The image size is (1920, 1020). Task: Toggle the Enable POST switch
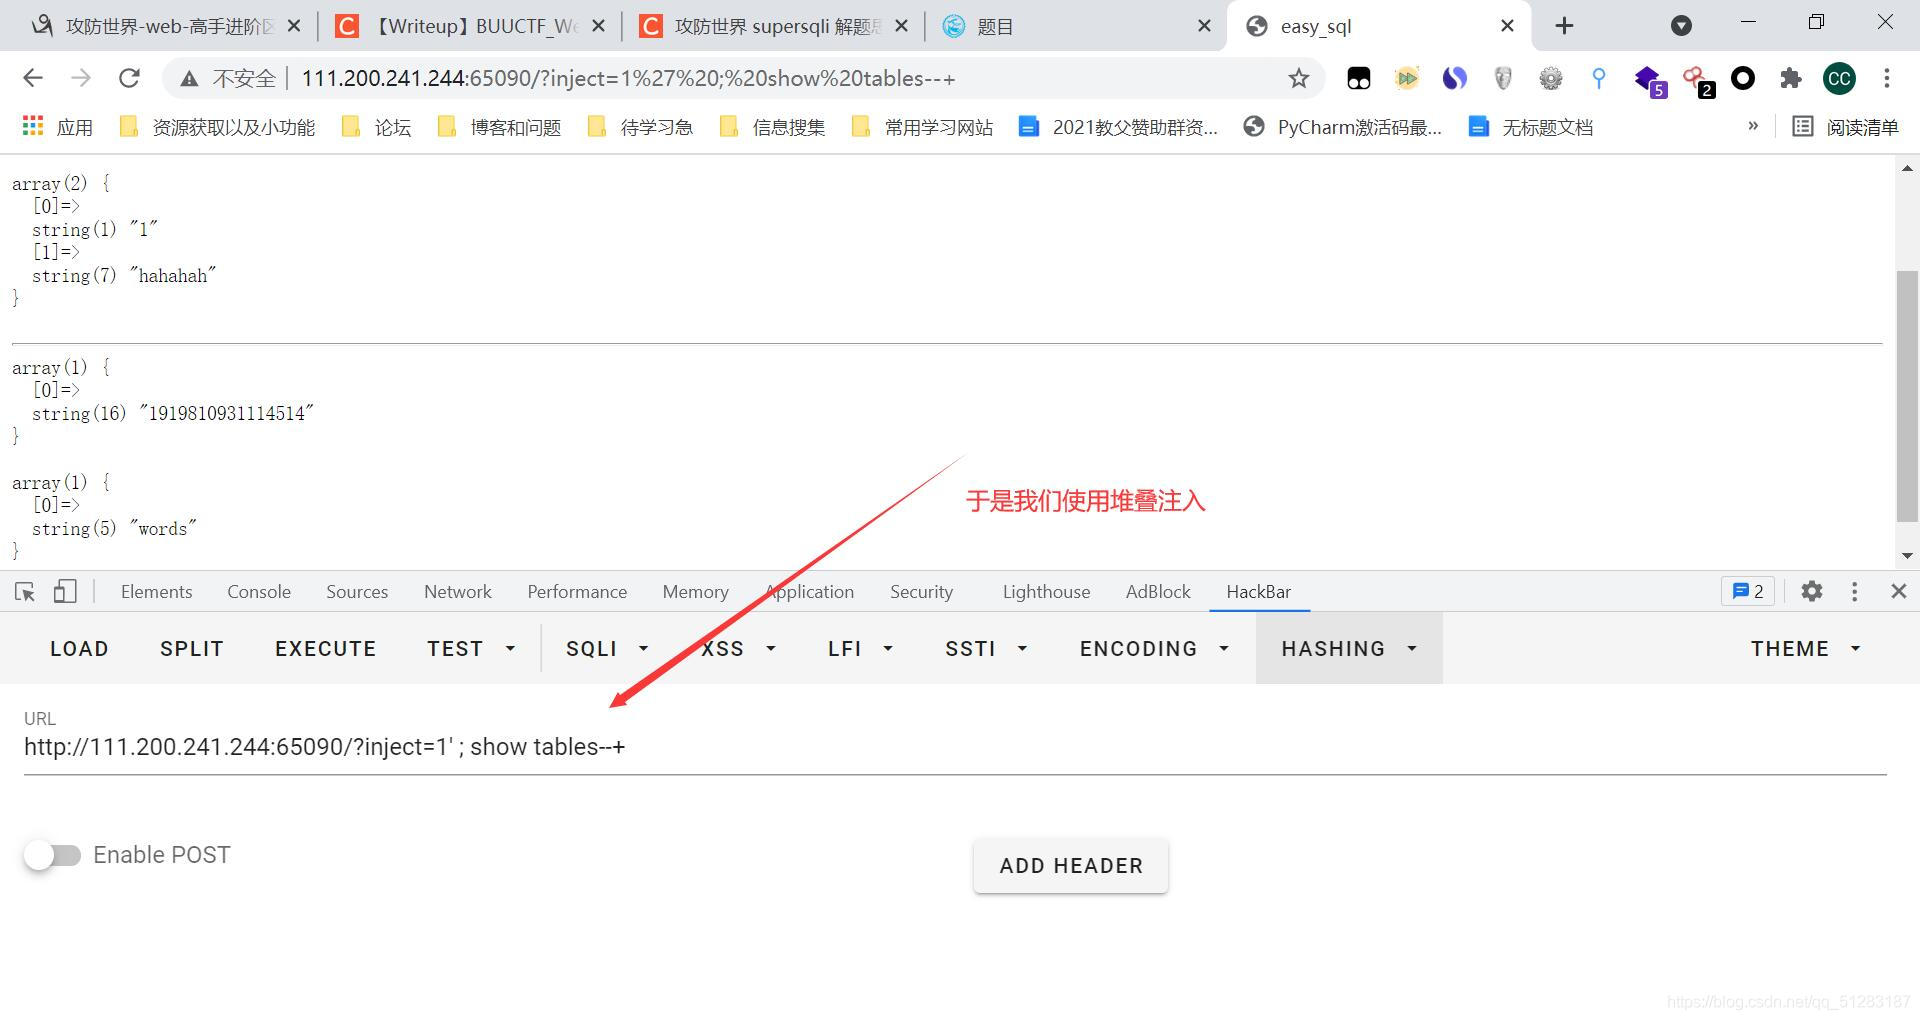point(53,855)
